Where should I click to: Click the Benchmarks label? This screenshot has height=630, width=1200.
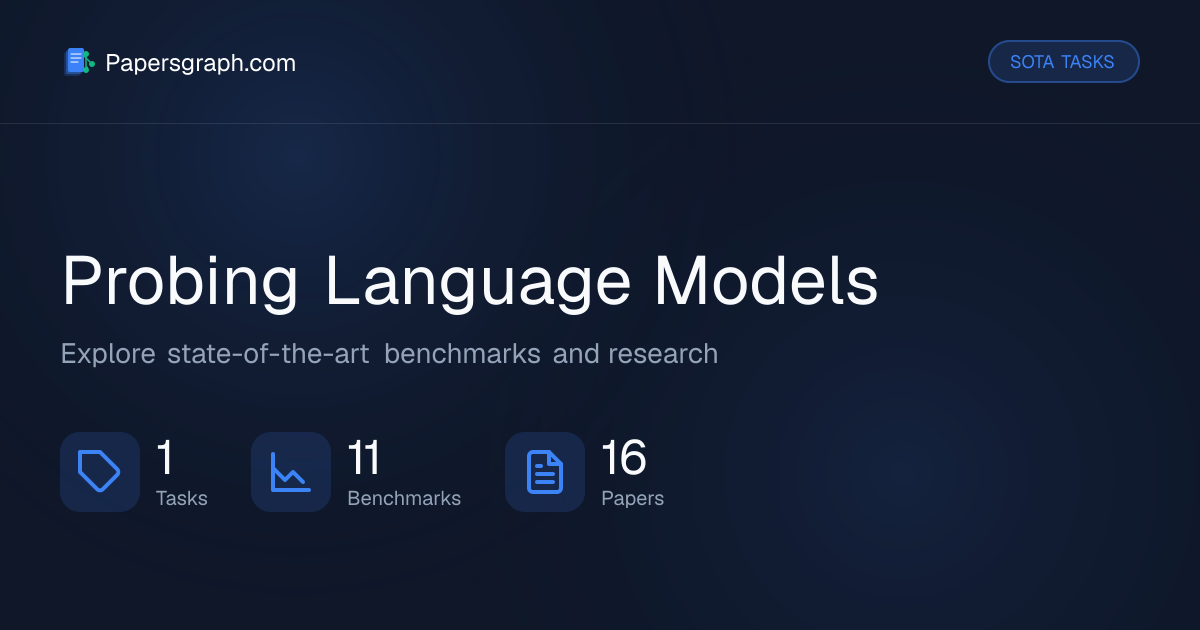(404, 498)
